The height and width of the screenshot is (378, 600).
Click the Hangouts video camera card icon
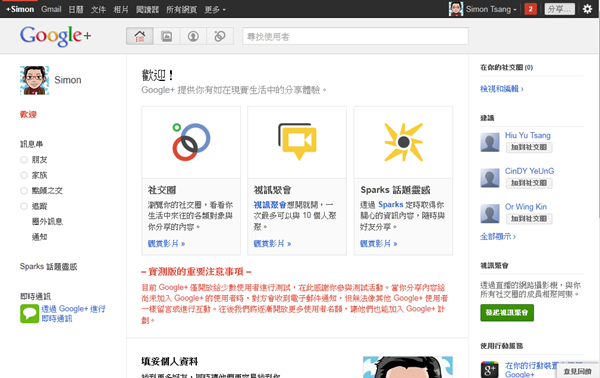tap(297, 142)
